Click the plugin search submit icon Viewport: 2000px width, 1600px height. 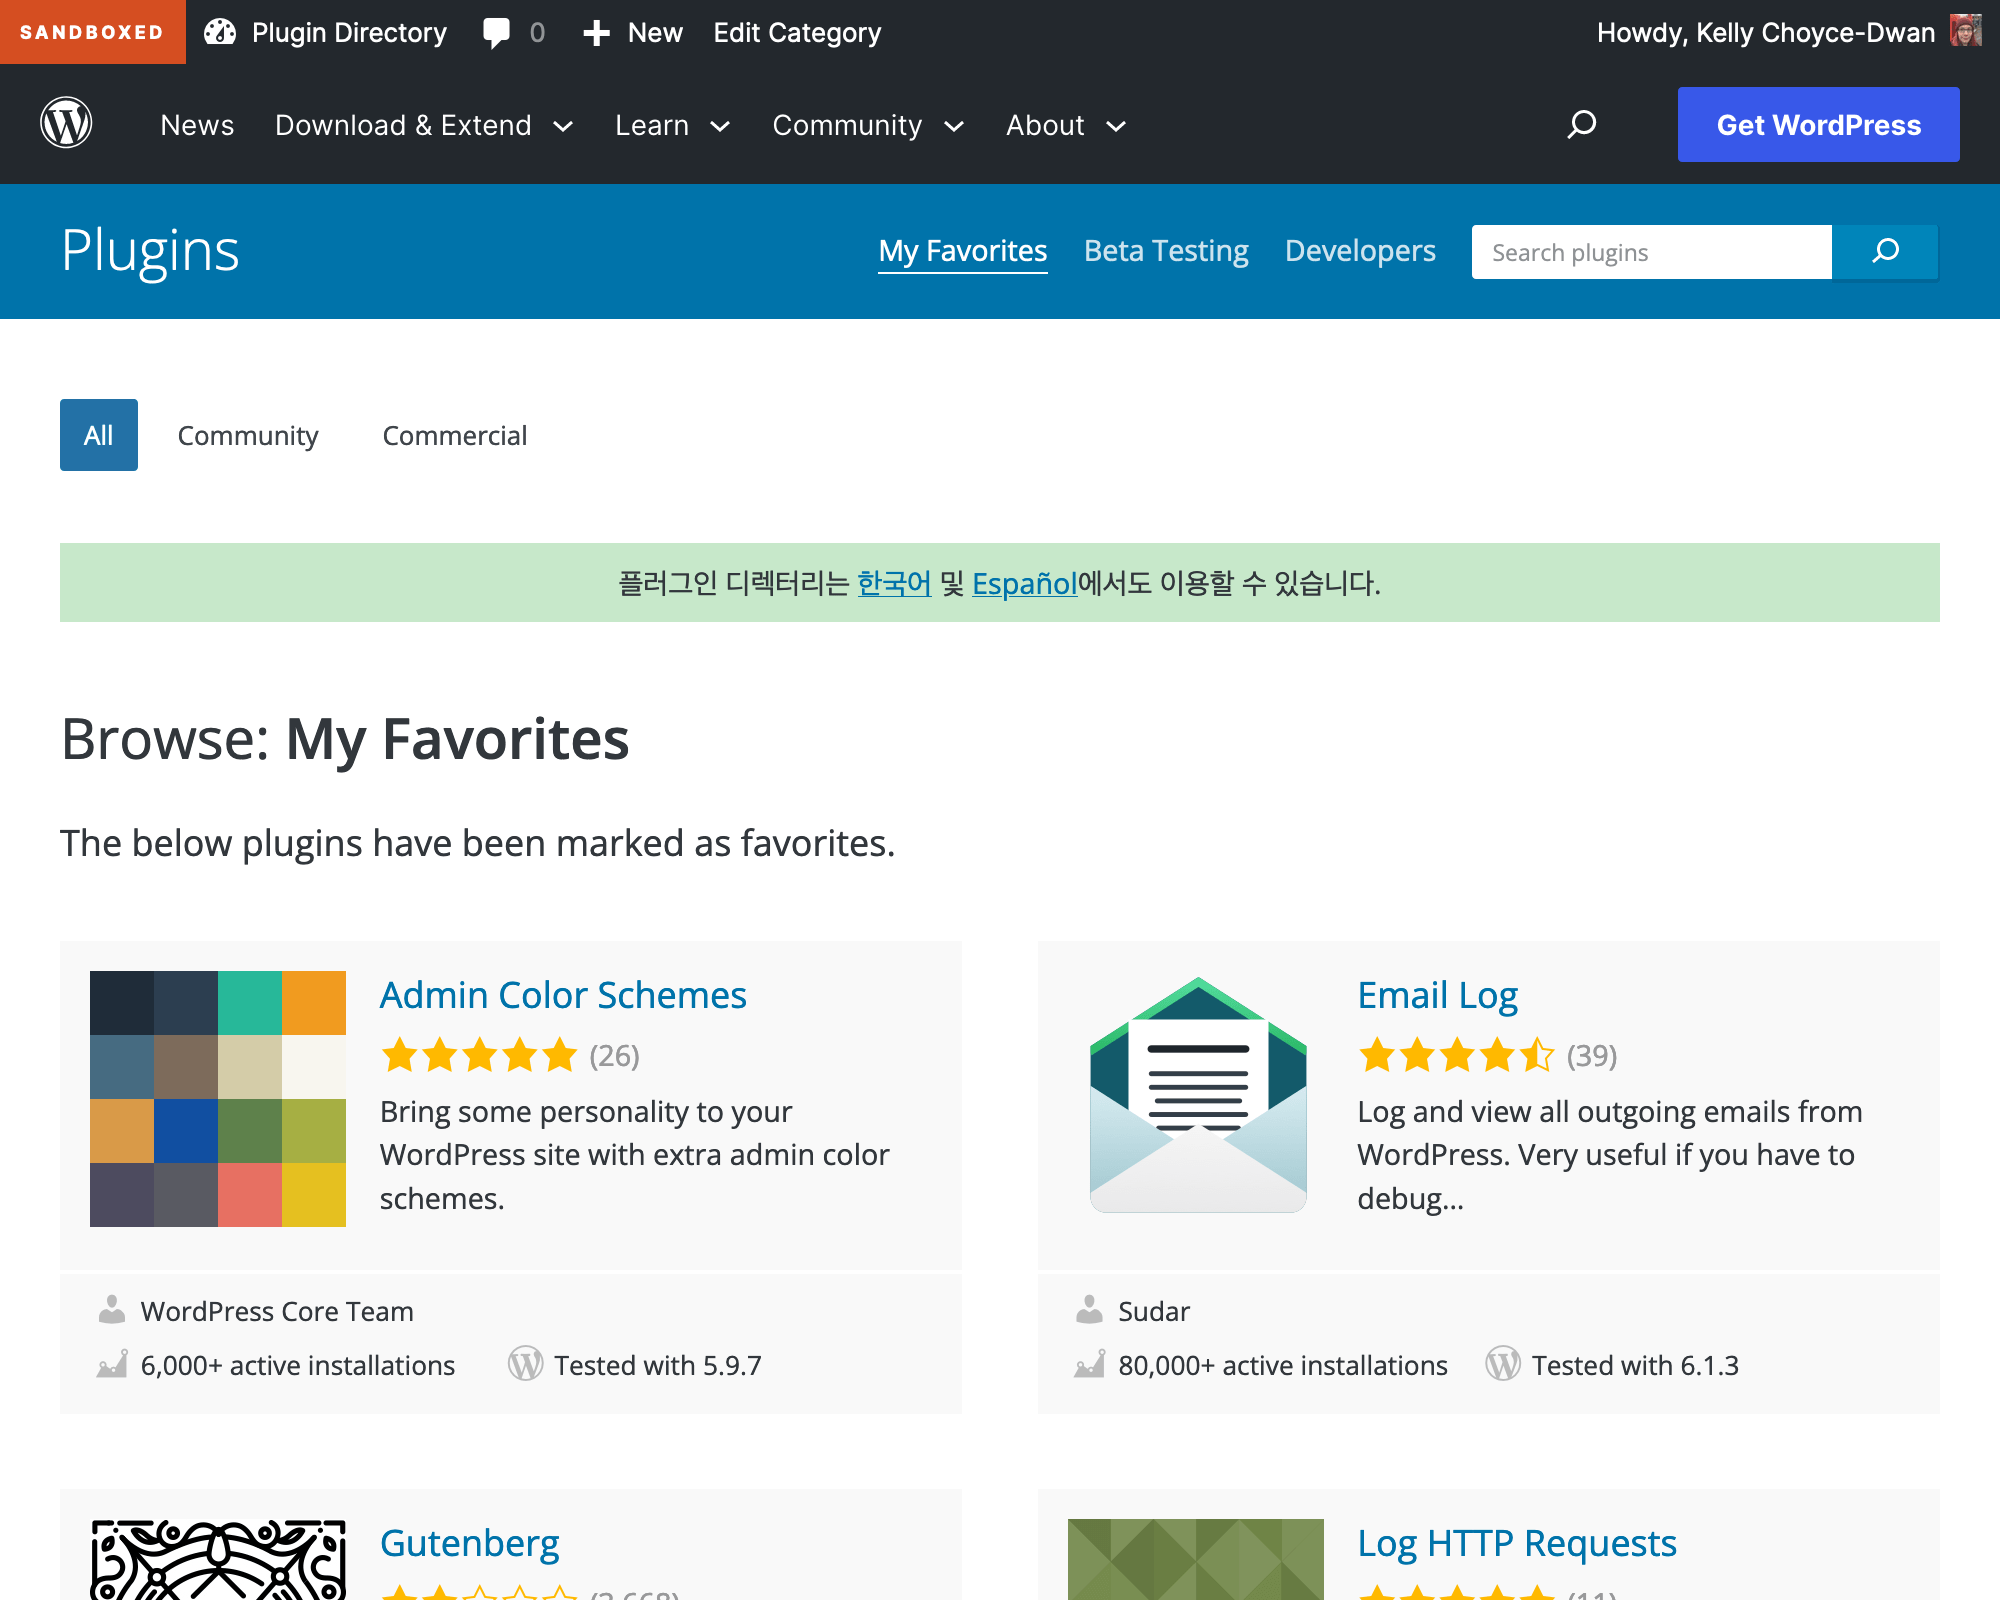[1885, 251]
